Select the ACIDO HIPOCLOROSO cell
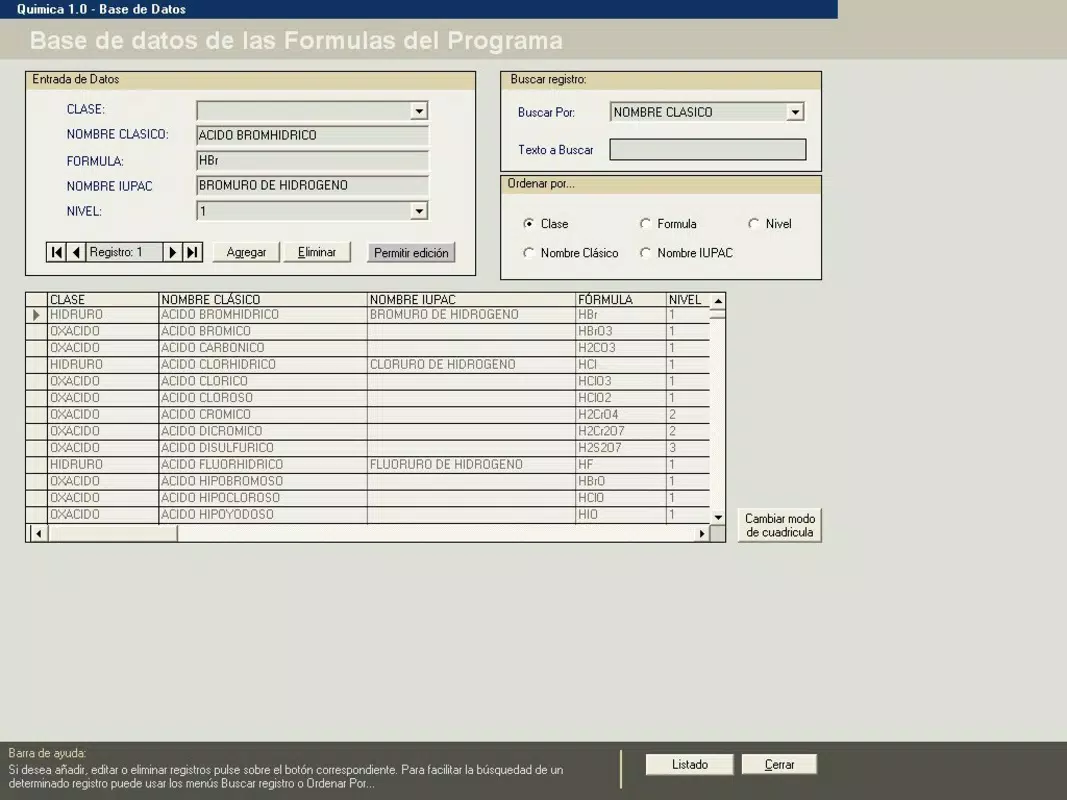The image size is (1067, 800). (263, 498)
